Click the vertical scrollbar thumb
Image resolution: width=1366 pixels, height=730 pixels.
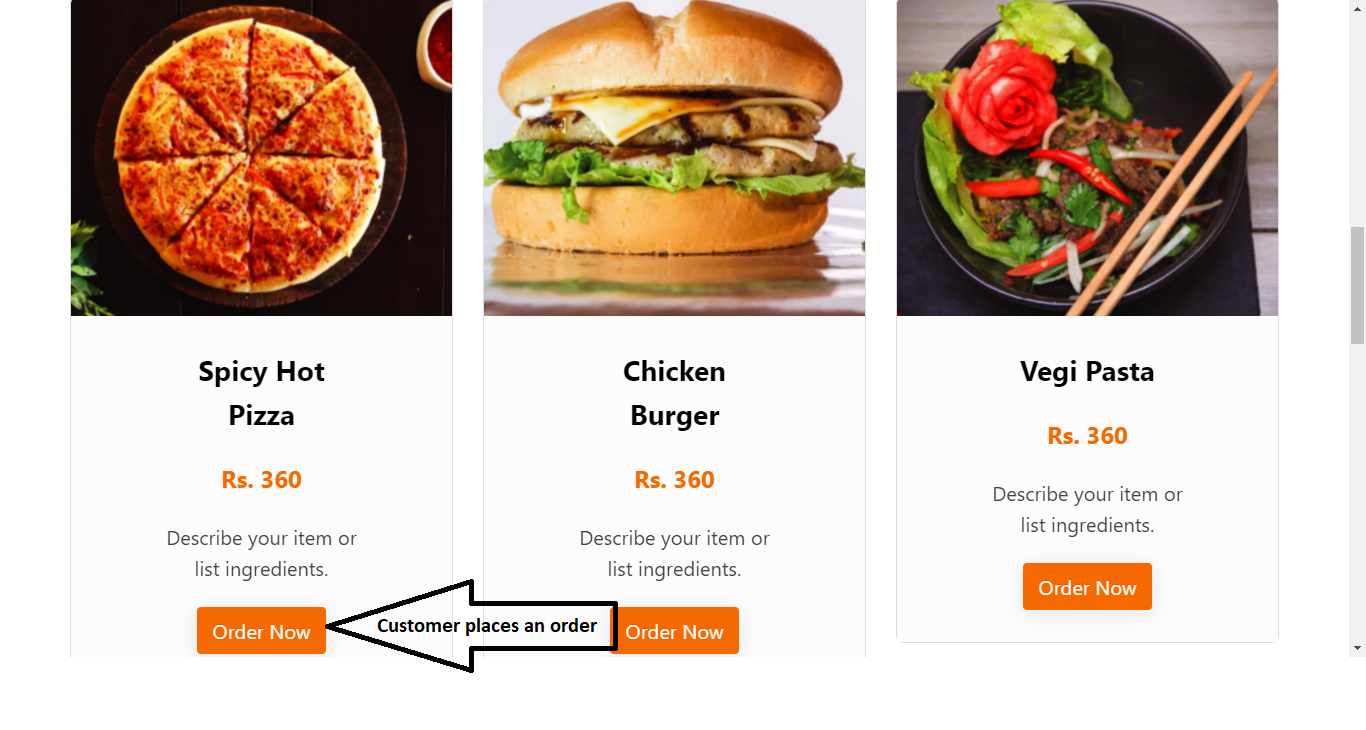point(1357,285)
